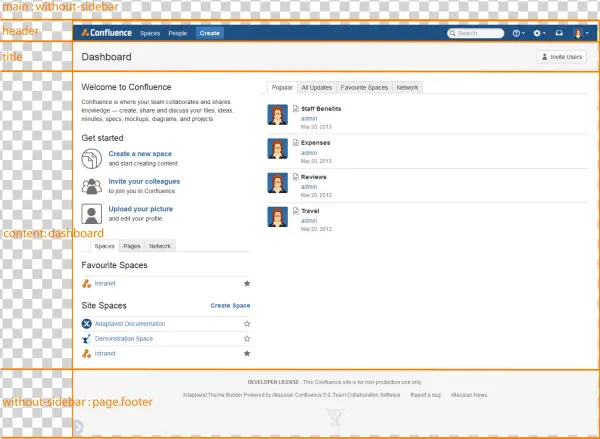Click the page icon beside Staff Benefits
Screen dimensions: 600x439
pyautogui.click(x=296, y=109)
